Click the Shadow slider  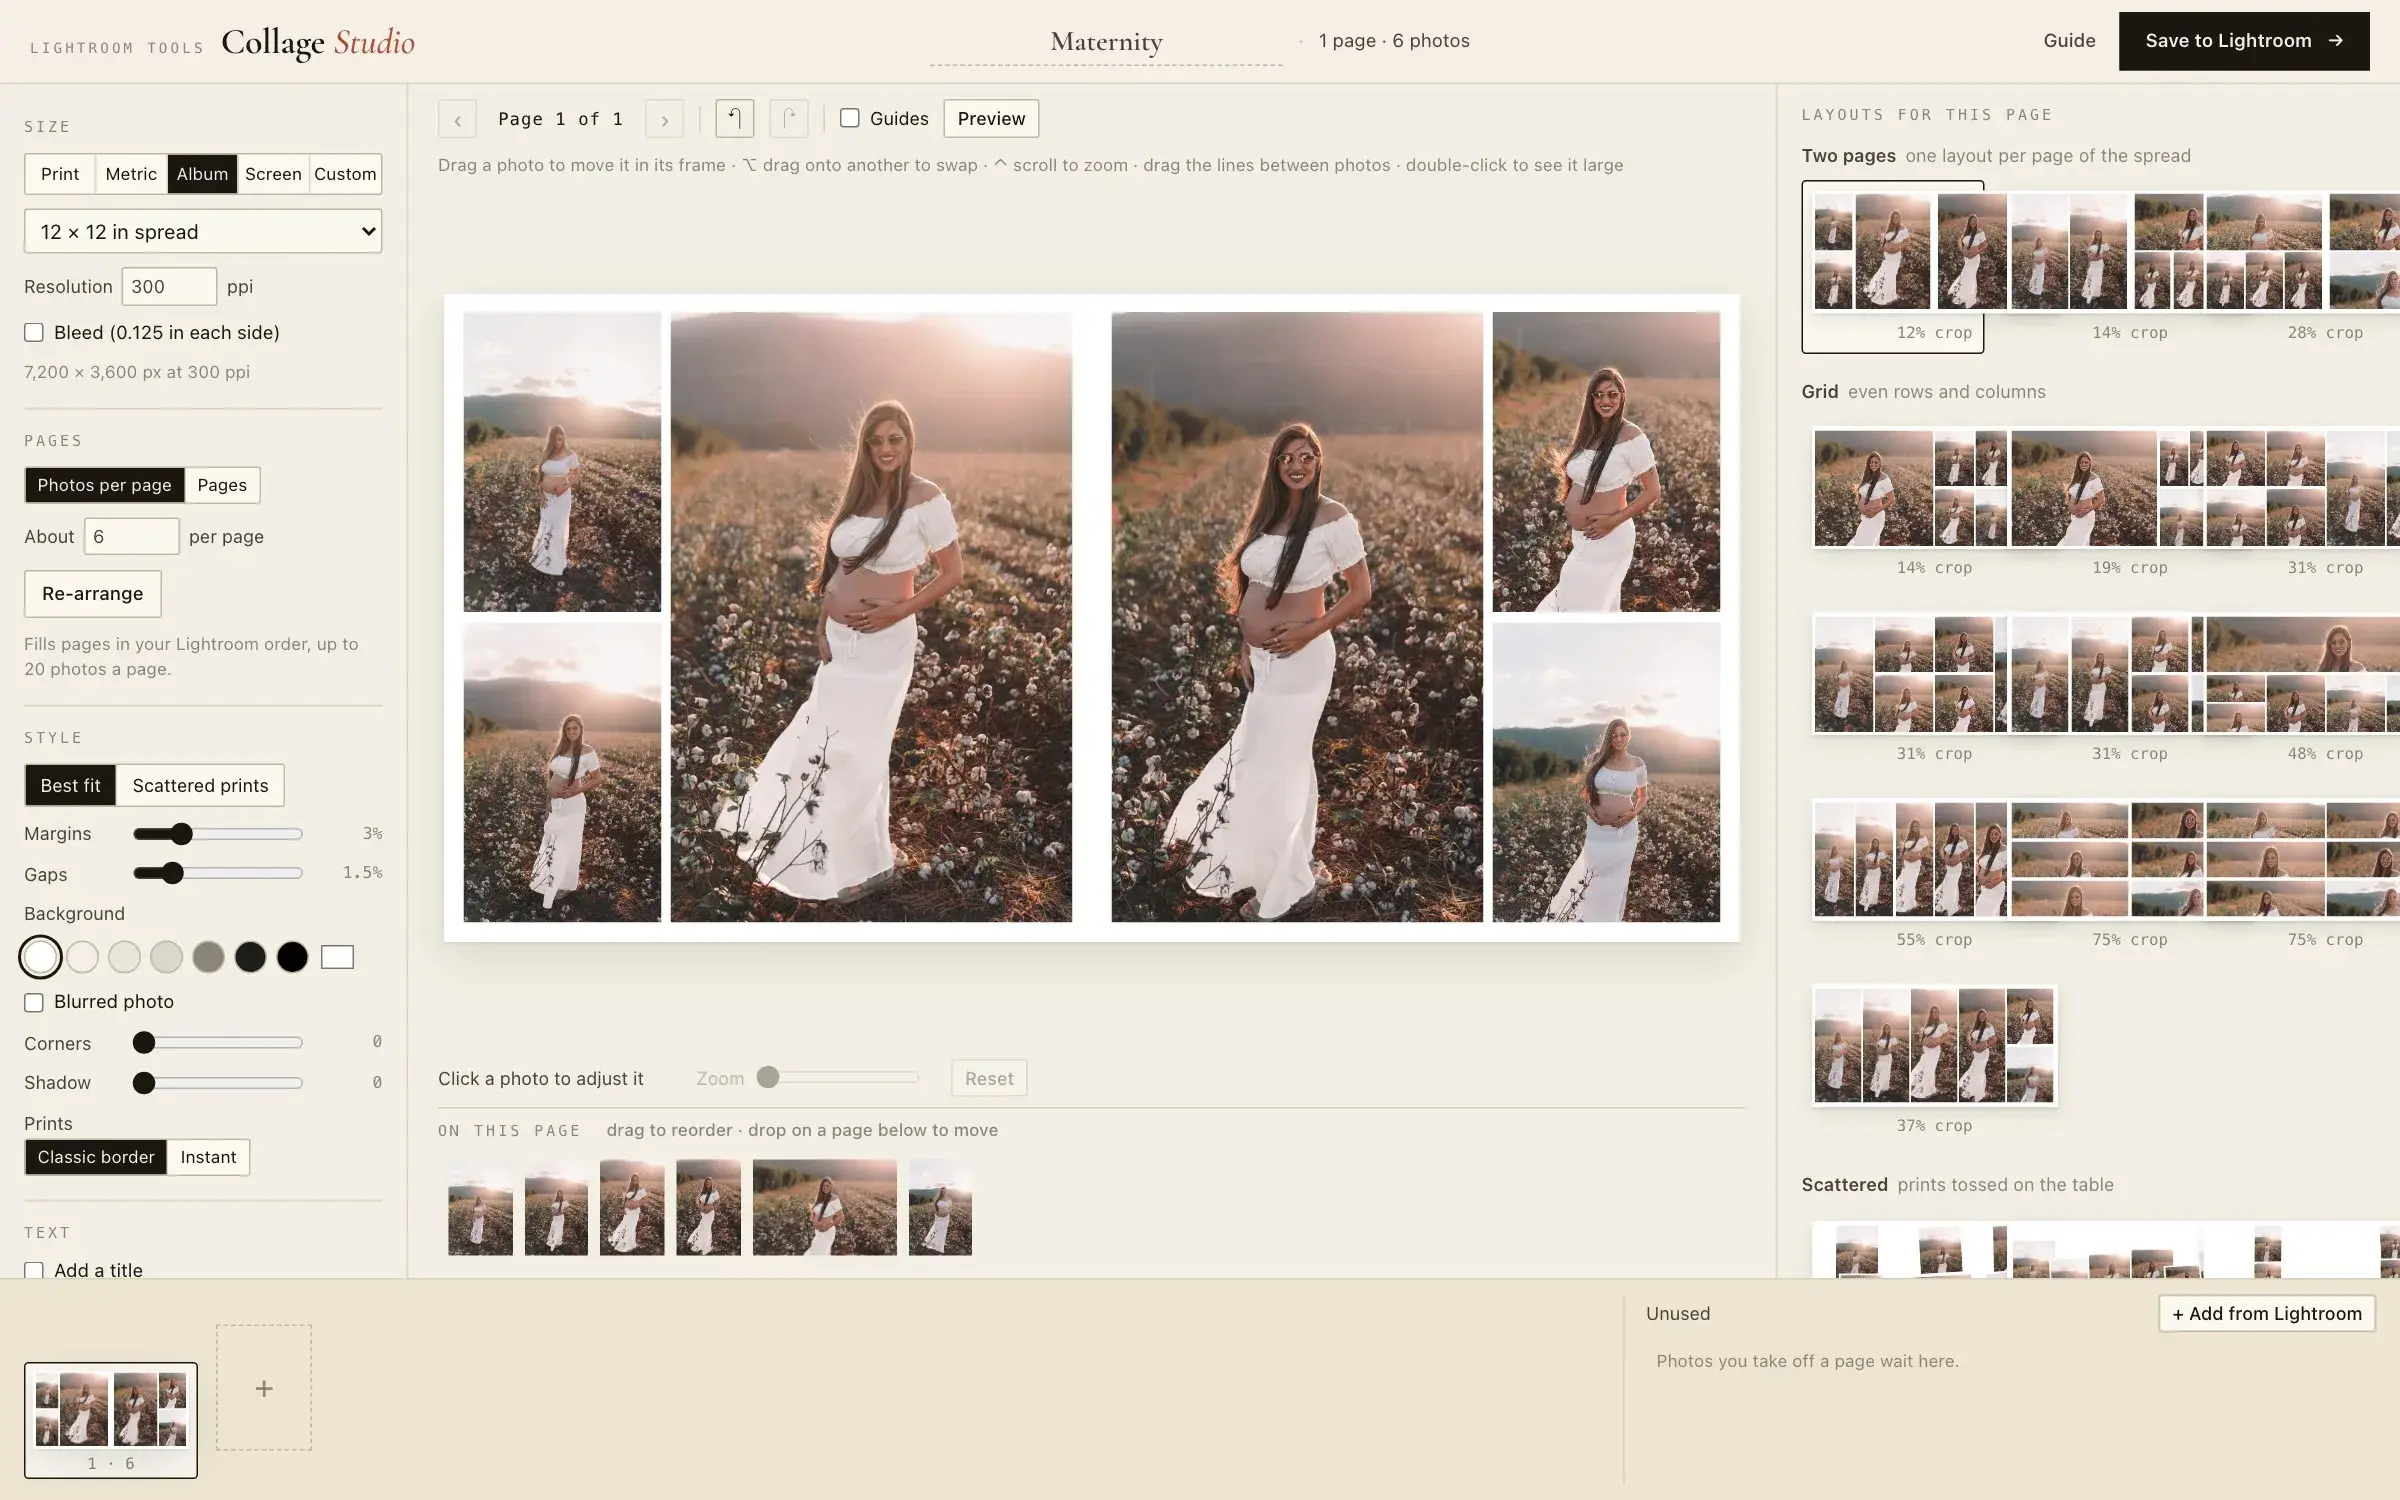(x=218, y=1082)
